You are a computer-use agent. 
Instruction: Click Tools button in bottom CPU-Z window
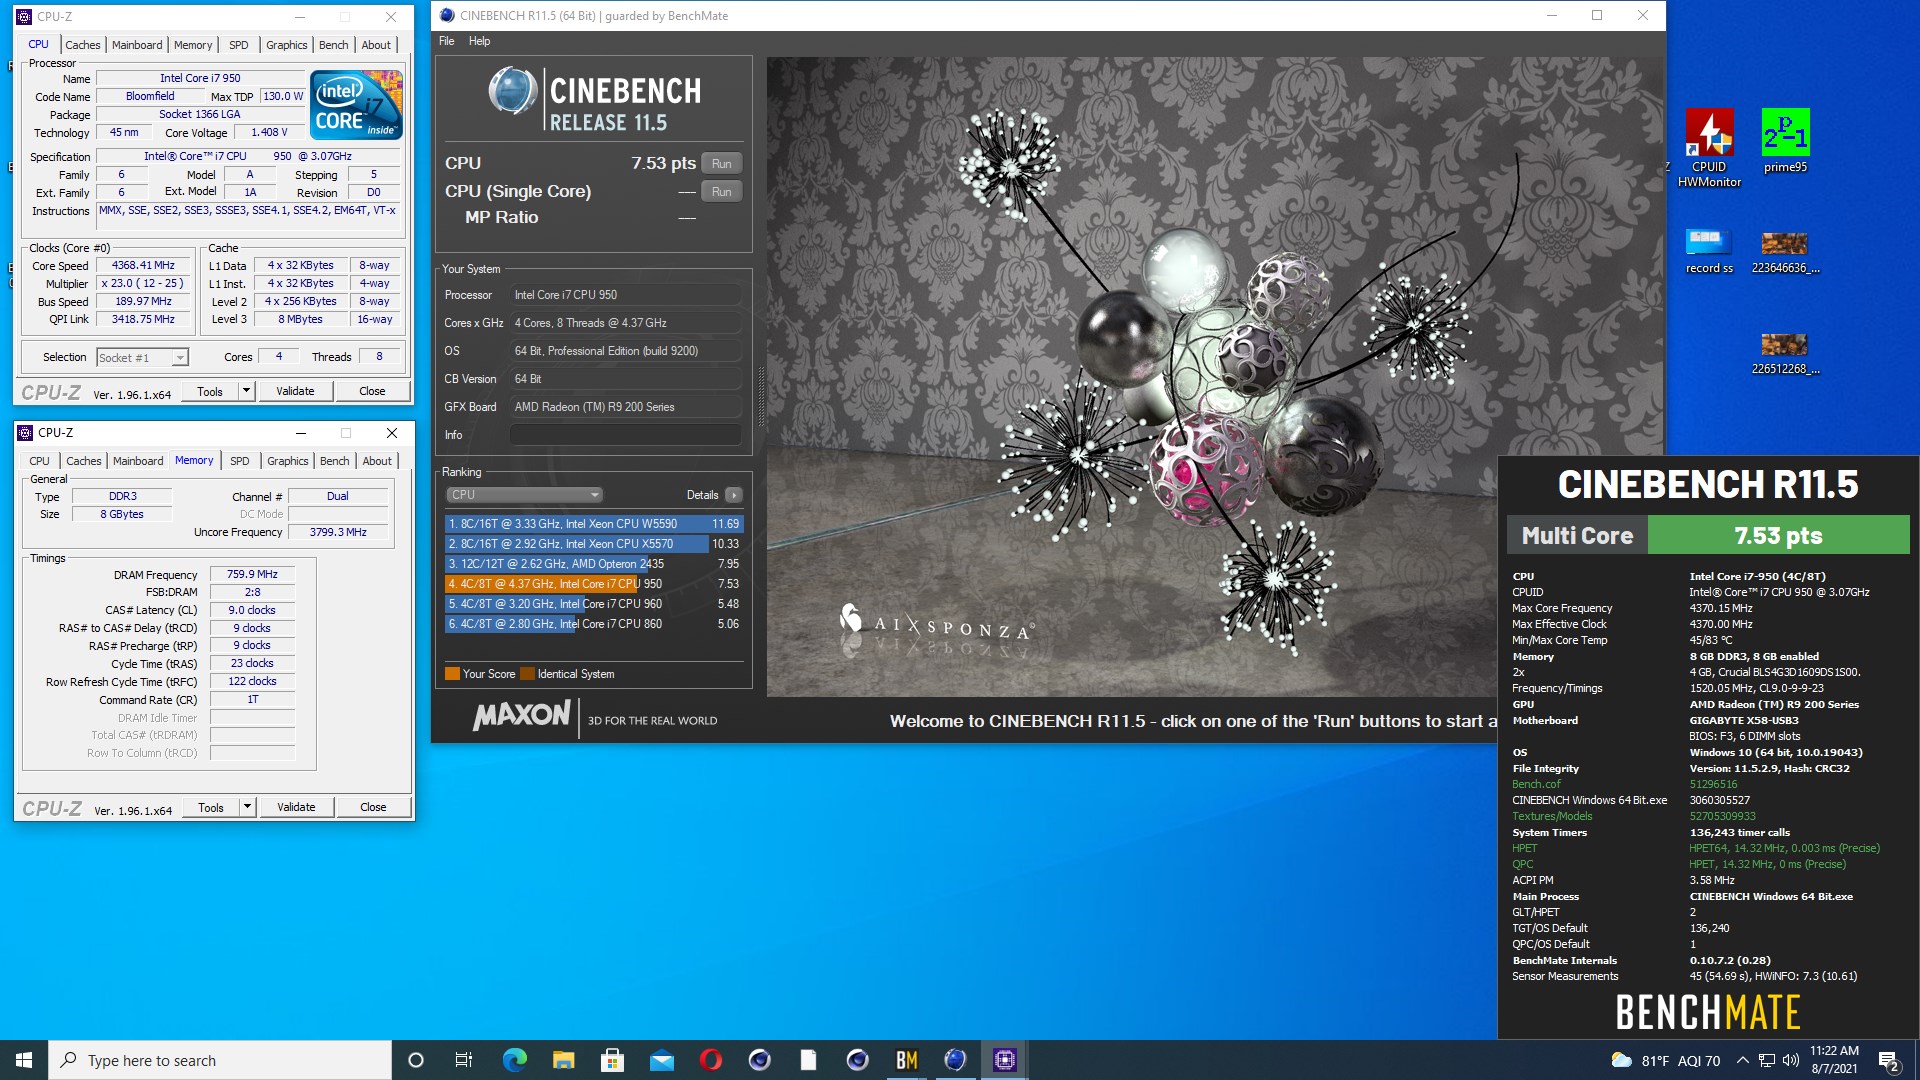211,807
